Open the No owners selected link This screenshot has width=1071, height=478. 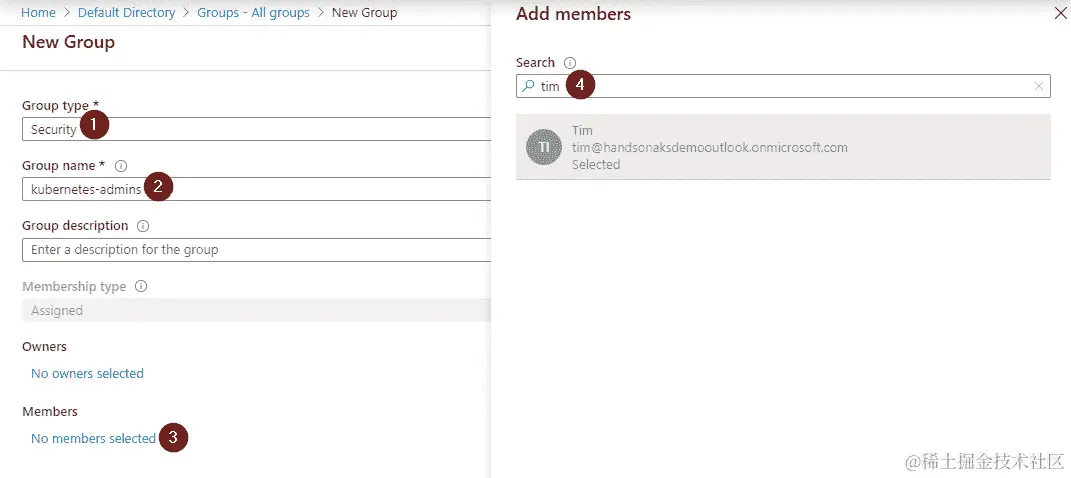pos(87,374)
